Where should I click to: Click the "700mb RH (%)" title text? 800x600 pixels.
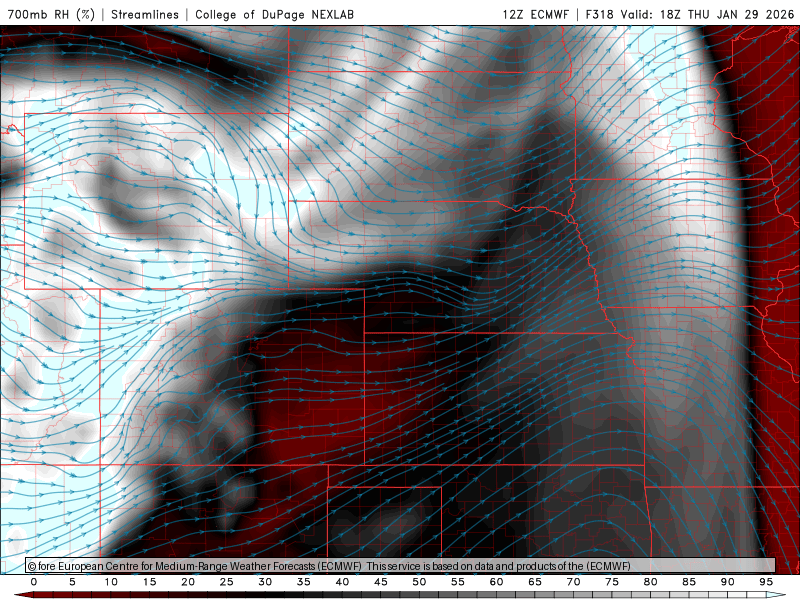(x=51, y=14)
